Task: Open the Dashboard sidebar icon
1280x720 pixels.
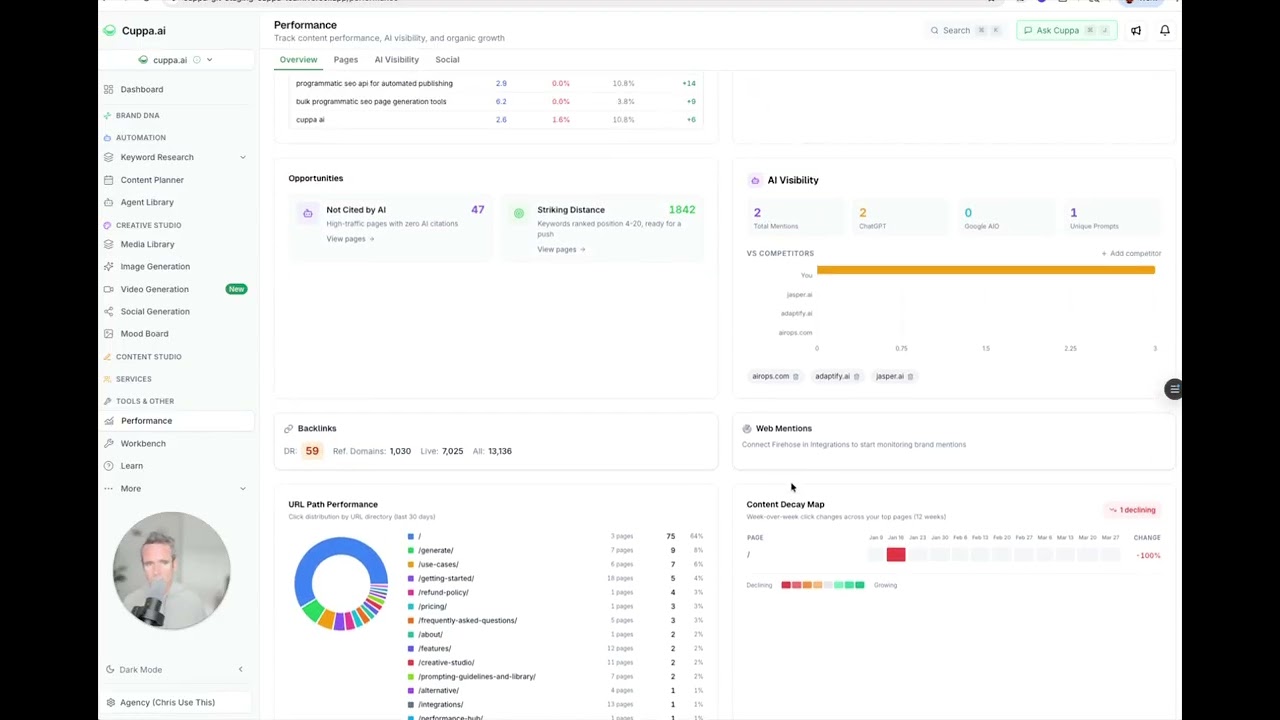Action: pos(109,90)
